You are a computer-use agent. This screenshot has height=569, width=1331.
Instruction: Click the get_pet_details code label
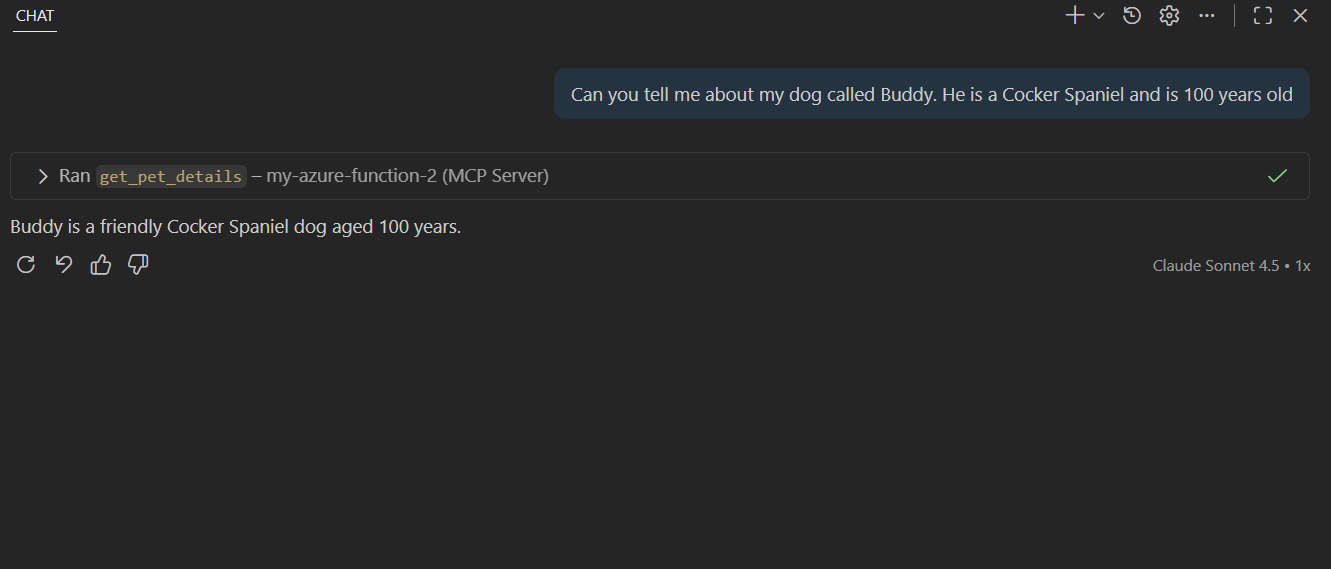point(171,176)
